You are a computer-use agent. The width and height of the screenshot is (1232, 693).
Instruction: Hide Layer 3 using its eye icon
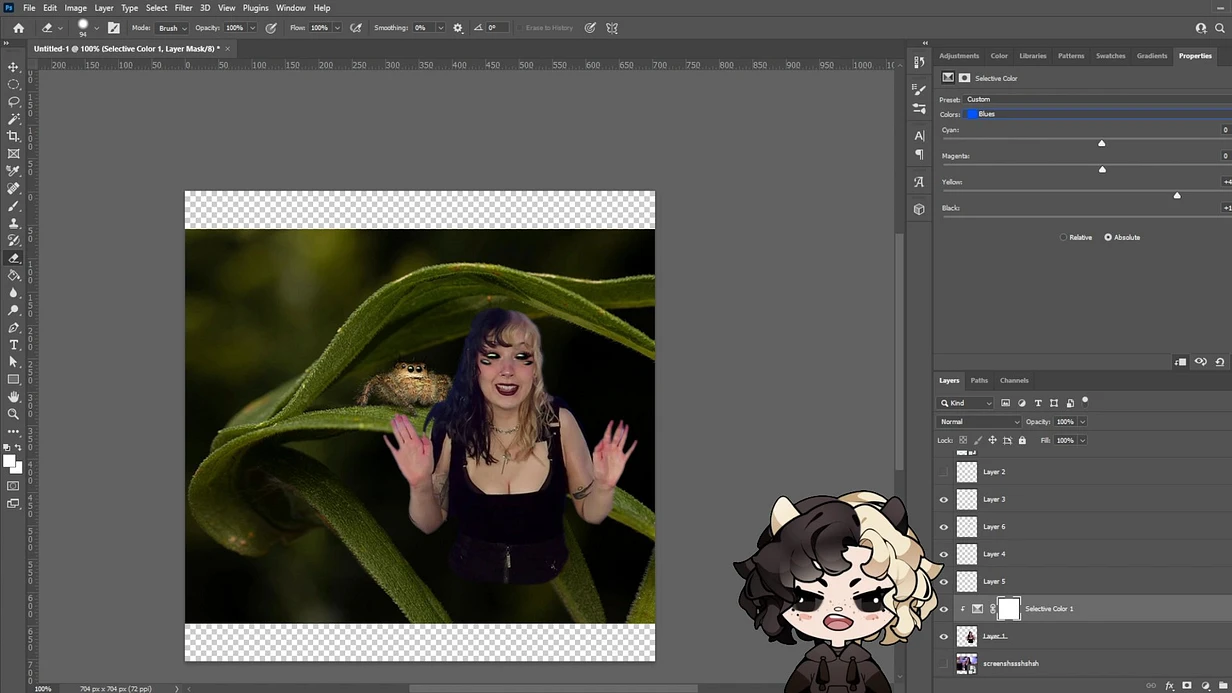pyautogui.click(x=943, y=499)
